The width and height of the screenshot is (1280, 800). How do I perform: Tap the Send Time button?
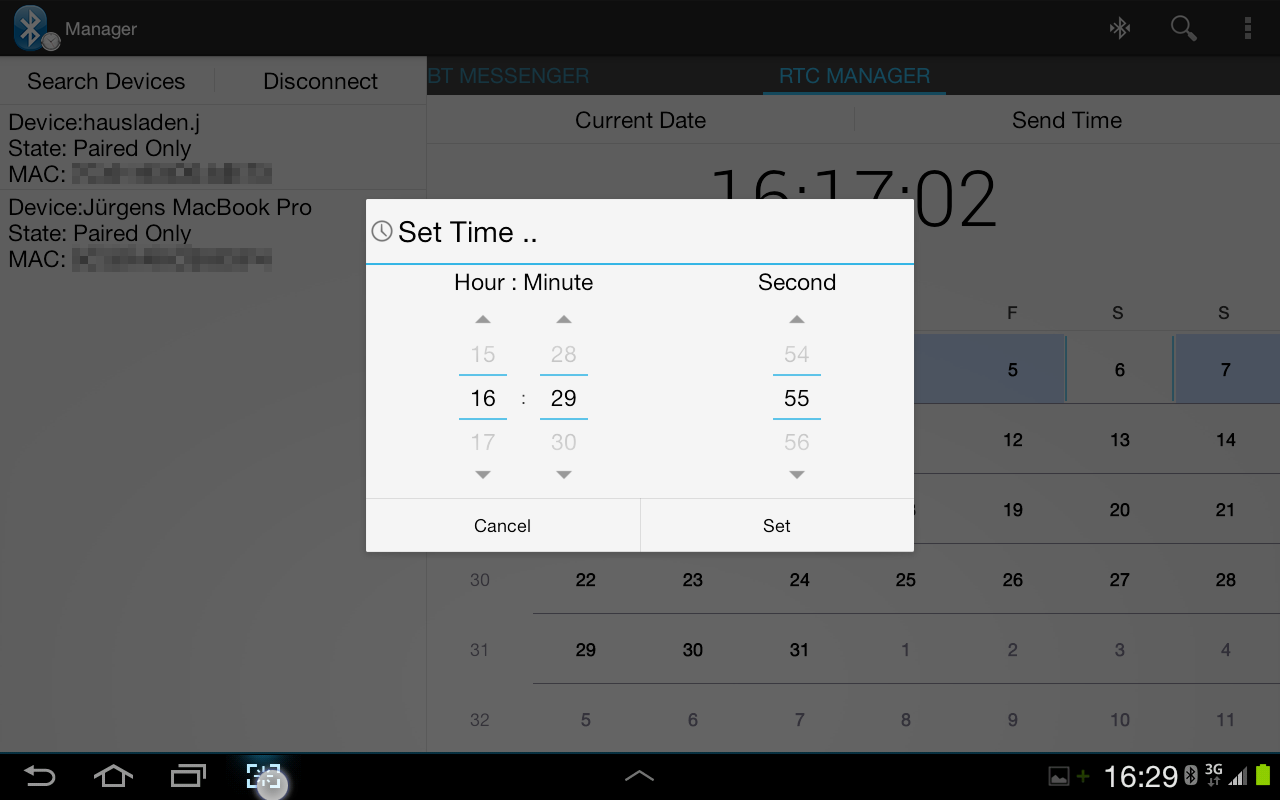(x=1067, y=120)
